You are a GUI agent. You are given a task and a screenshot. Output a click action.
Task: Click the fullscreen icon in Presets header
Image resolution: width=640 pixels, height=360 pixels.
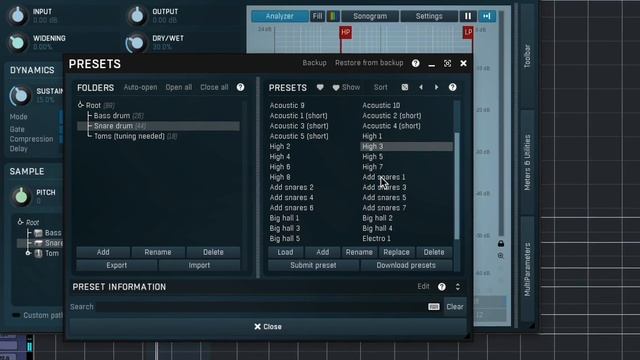(447, 64)
